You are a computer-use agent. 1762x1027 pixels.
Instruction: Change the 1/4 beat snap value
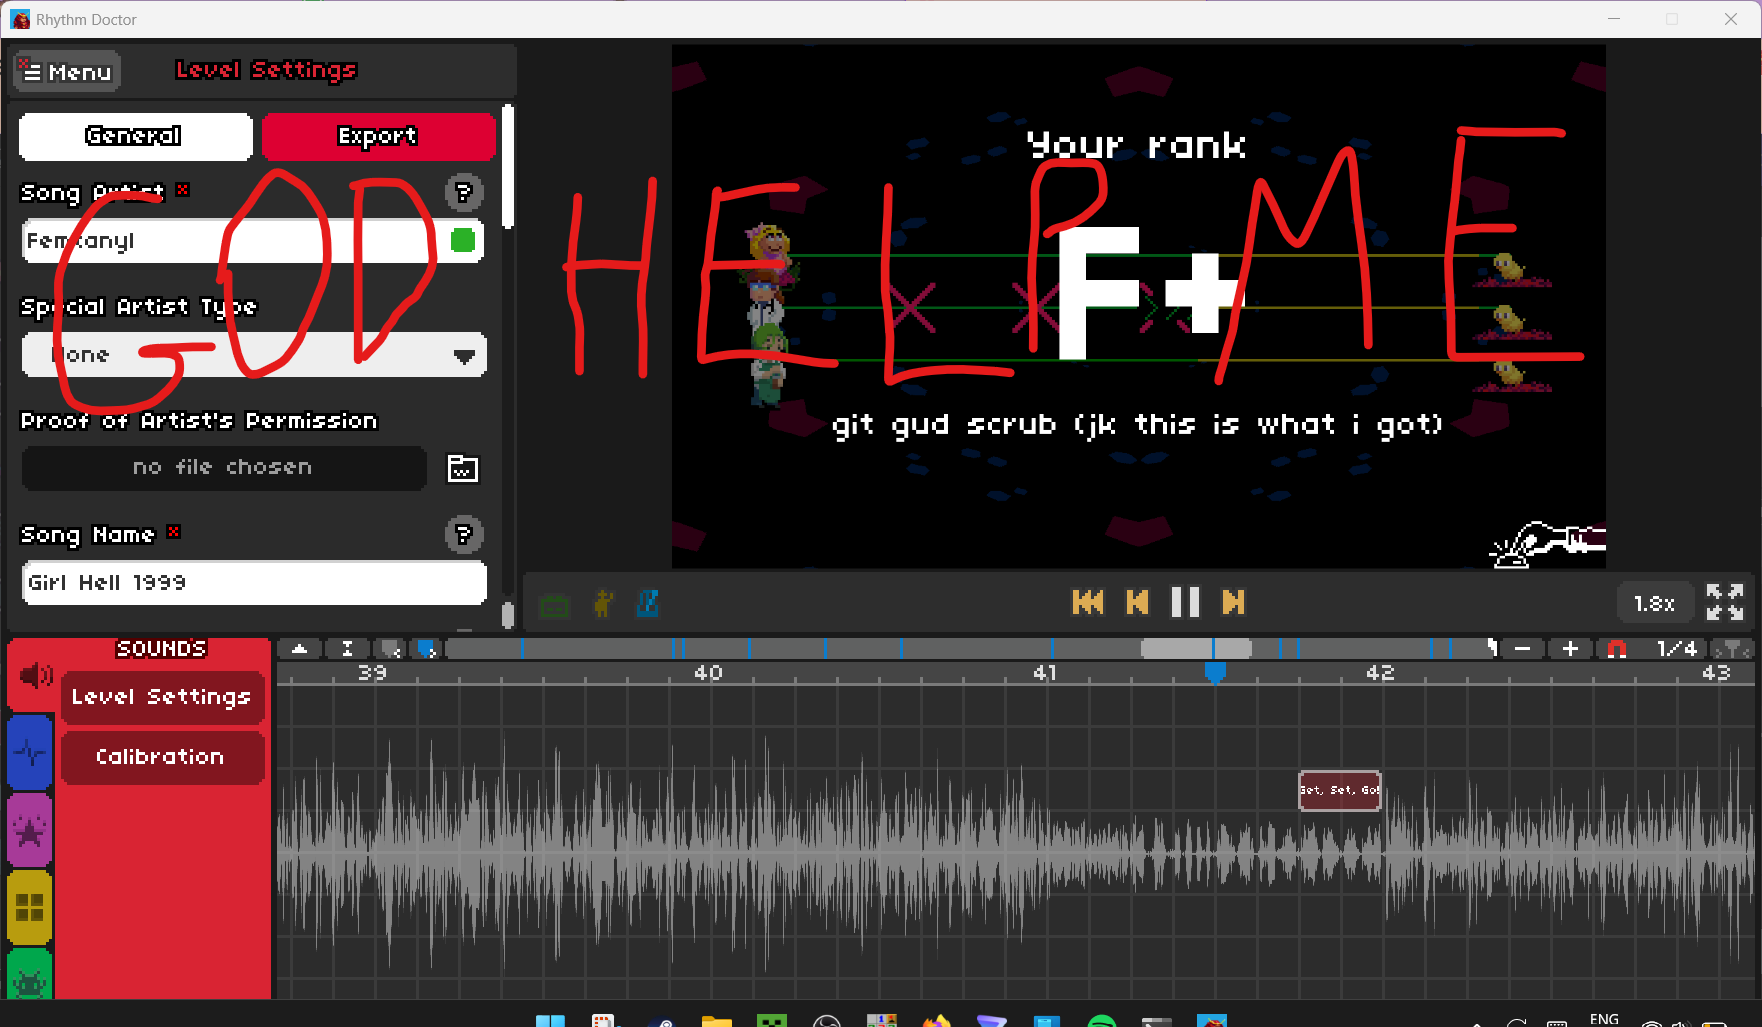point(1677,649)
